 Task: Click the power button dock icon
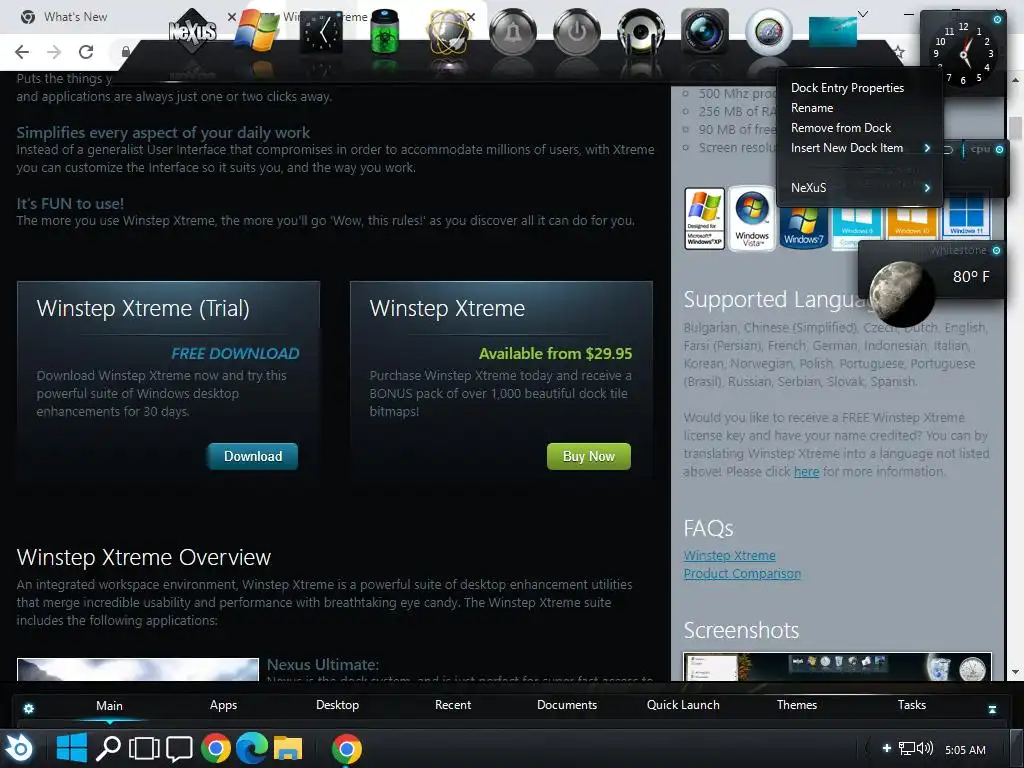click(x=577, y=31)
